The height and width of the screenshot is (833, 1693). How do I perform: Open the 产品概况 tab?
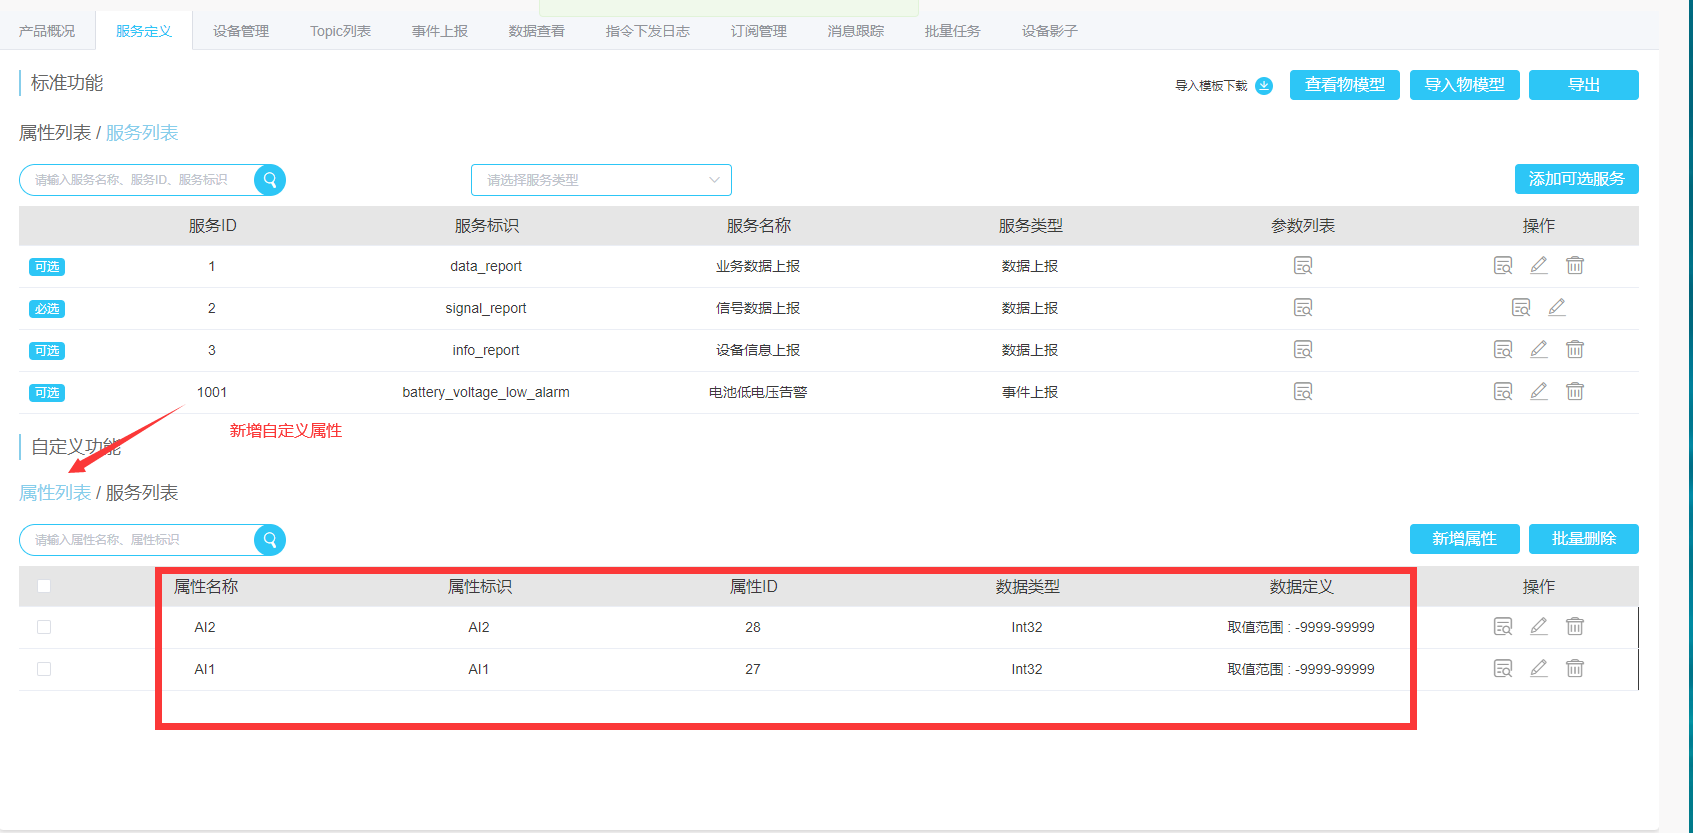click(47, 31)
